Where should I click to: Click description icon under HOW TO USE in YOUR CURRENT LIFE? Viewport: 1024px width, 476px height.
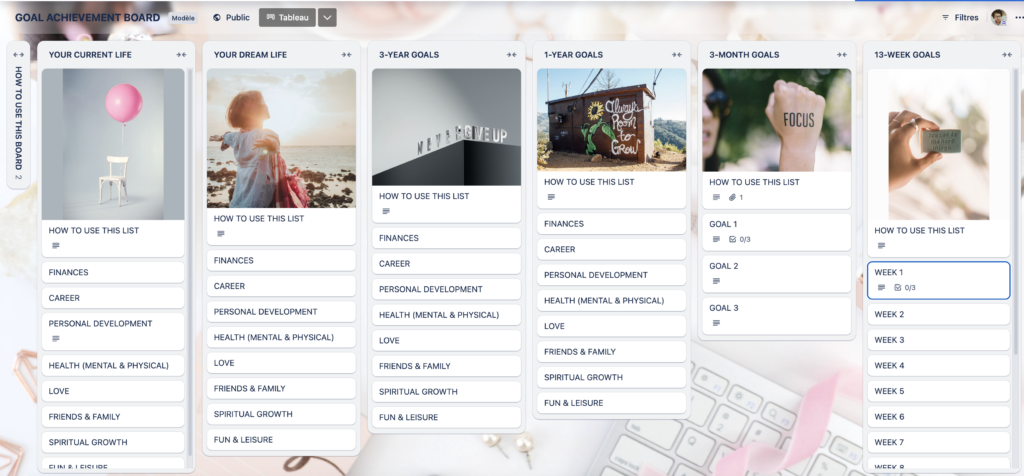coord(56,246)
